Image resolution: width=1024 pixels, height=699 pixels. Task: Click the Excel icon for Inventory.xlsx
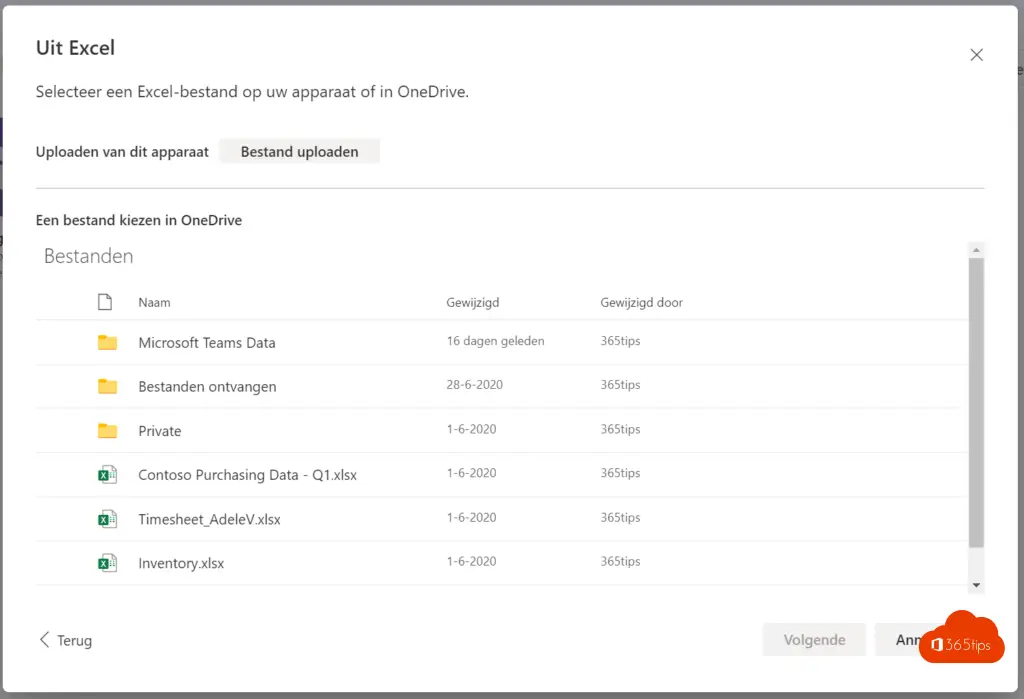(x=107, y=562)
